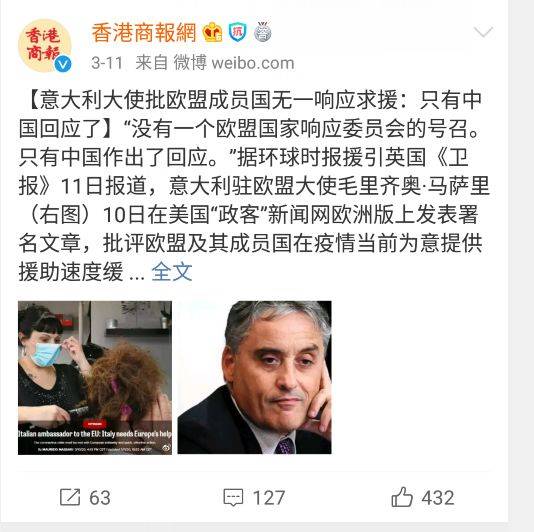The image size is (534, 532).
Task: View the hairdresser mask article thumbnail
Action: (95, 378)
